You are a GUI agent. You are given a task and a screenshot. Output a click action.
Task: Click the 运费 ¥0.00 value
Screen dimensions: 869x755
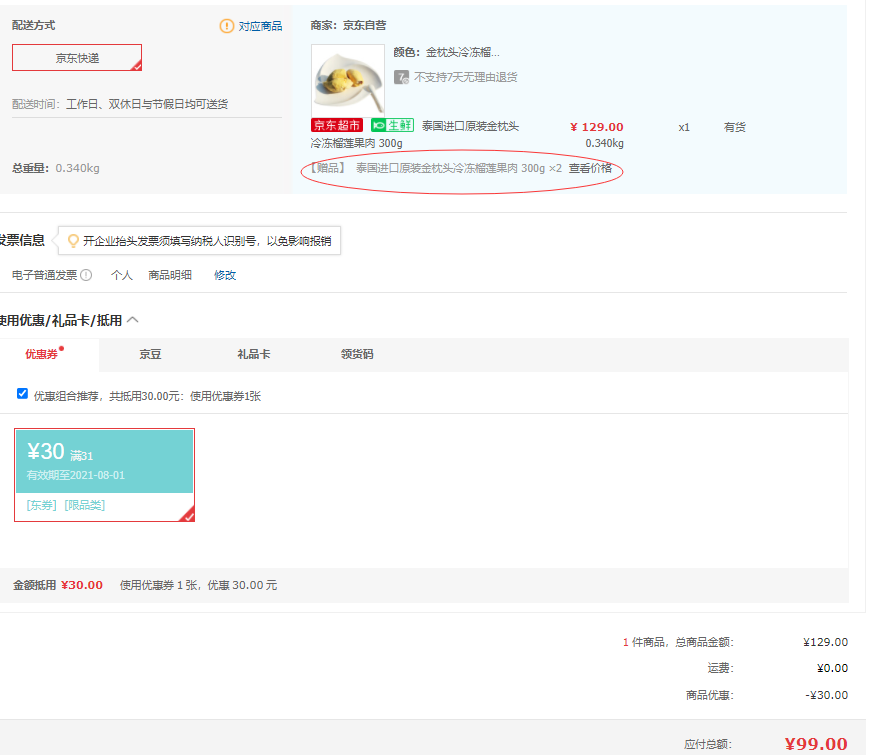click(x=832, y=669)
